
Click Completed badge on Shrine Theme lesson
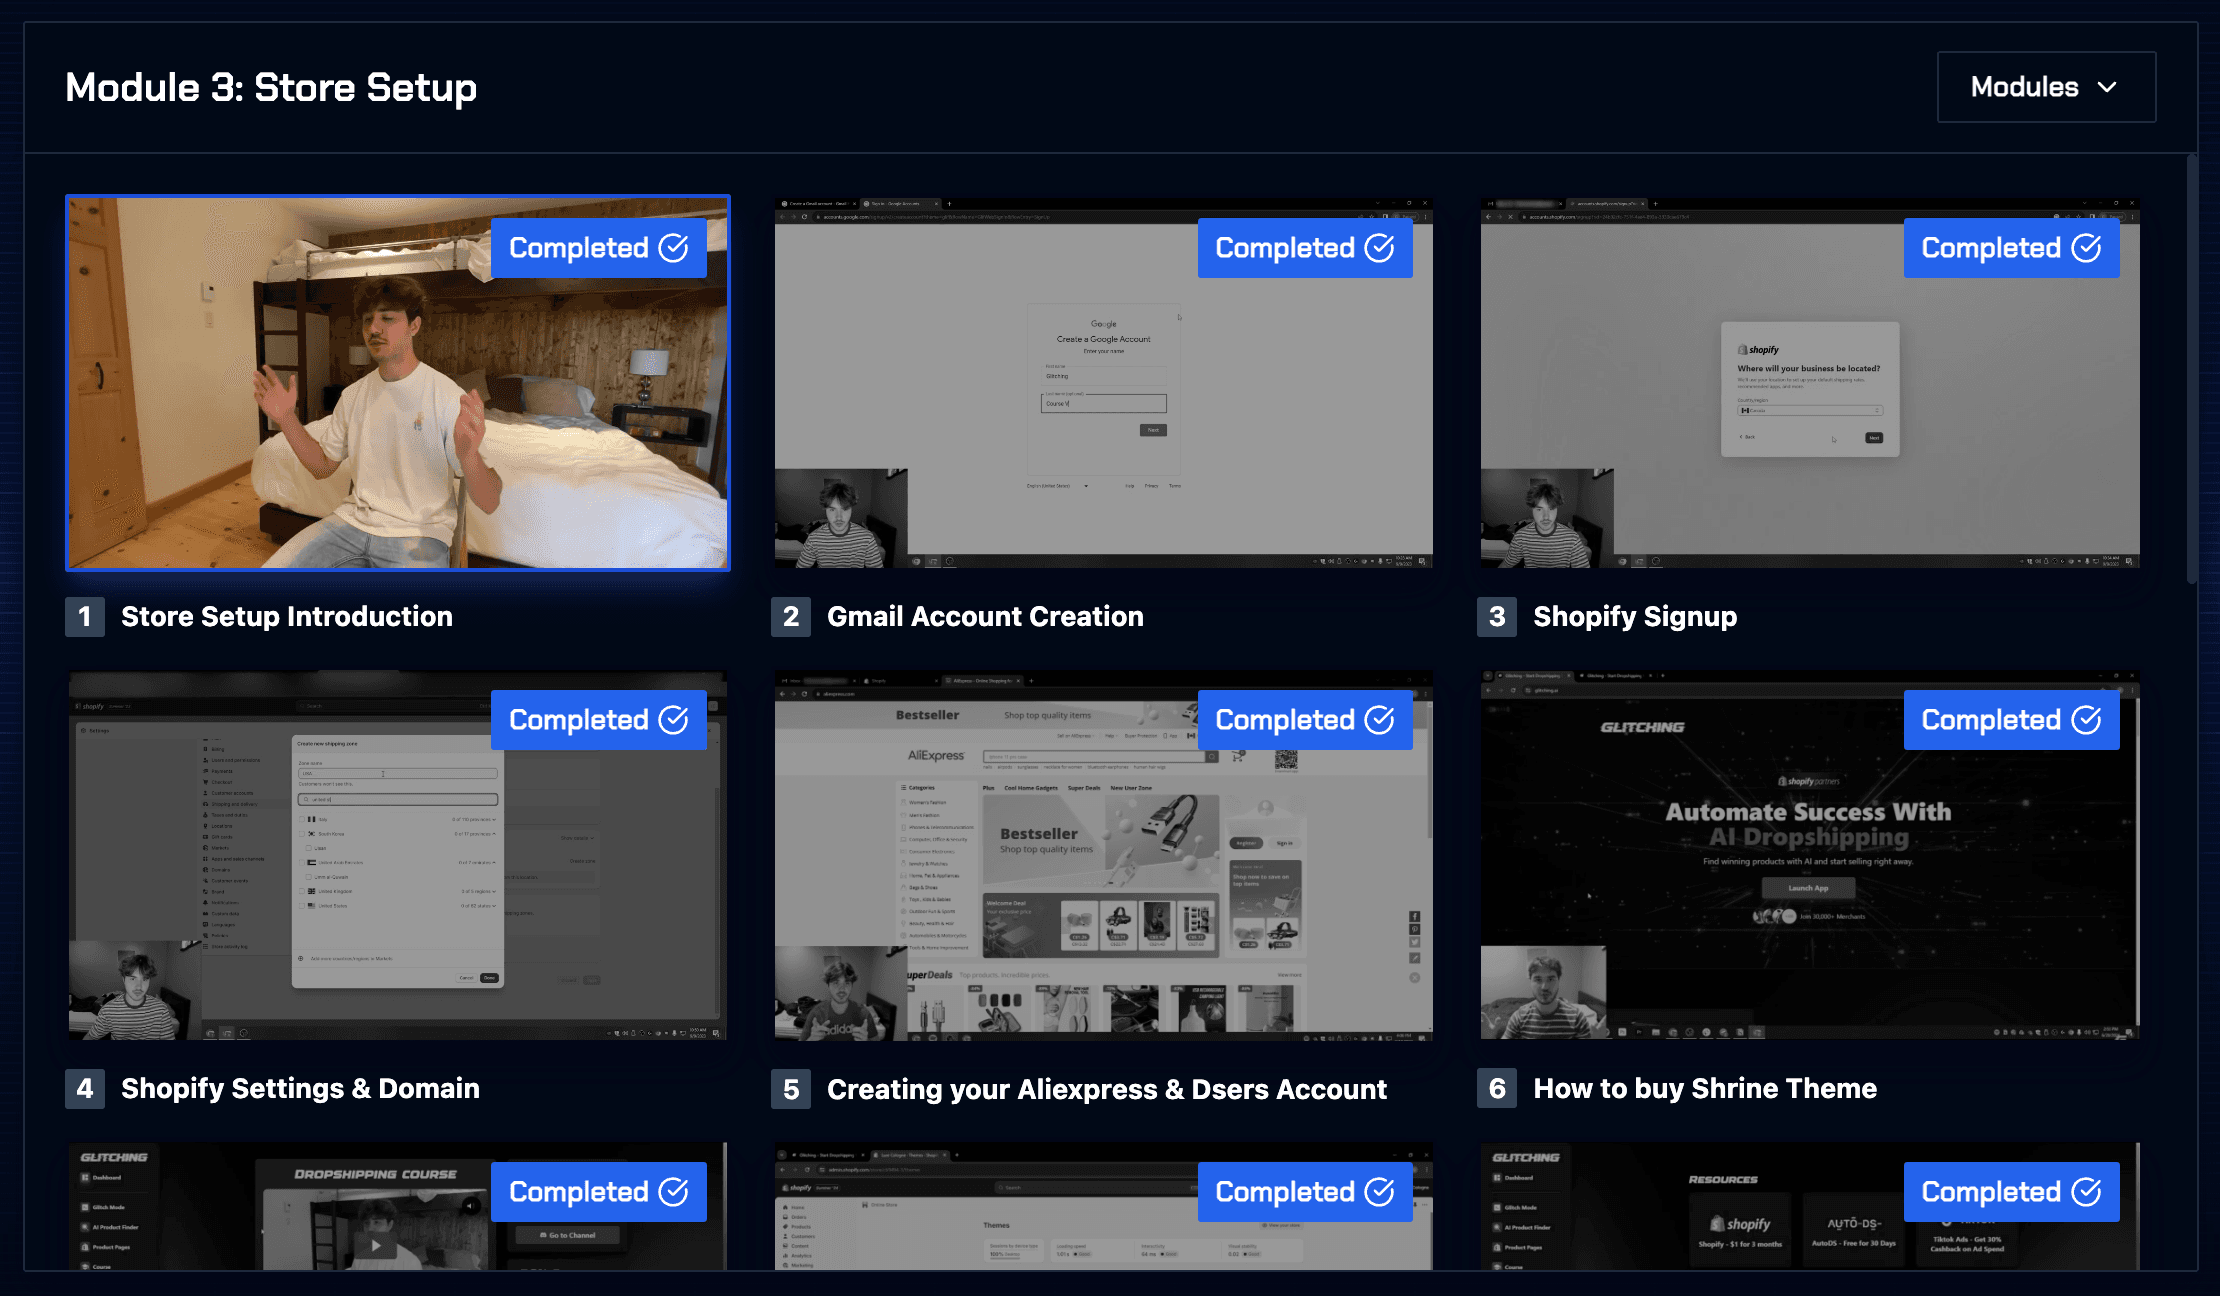(x=2012, y=720)
